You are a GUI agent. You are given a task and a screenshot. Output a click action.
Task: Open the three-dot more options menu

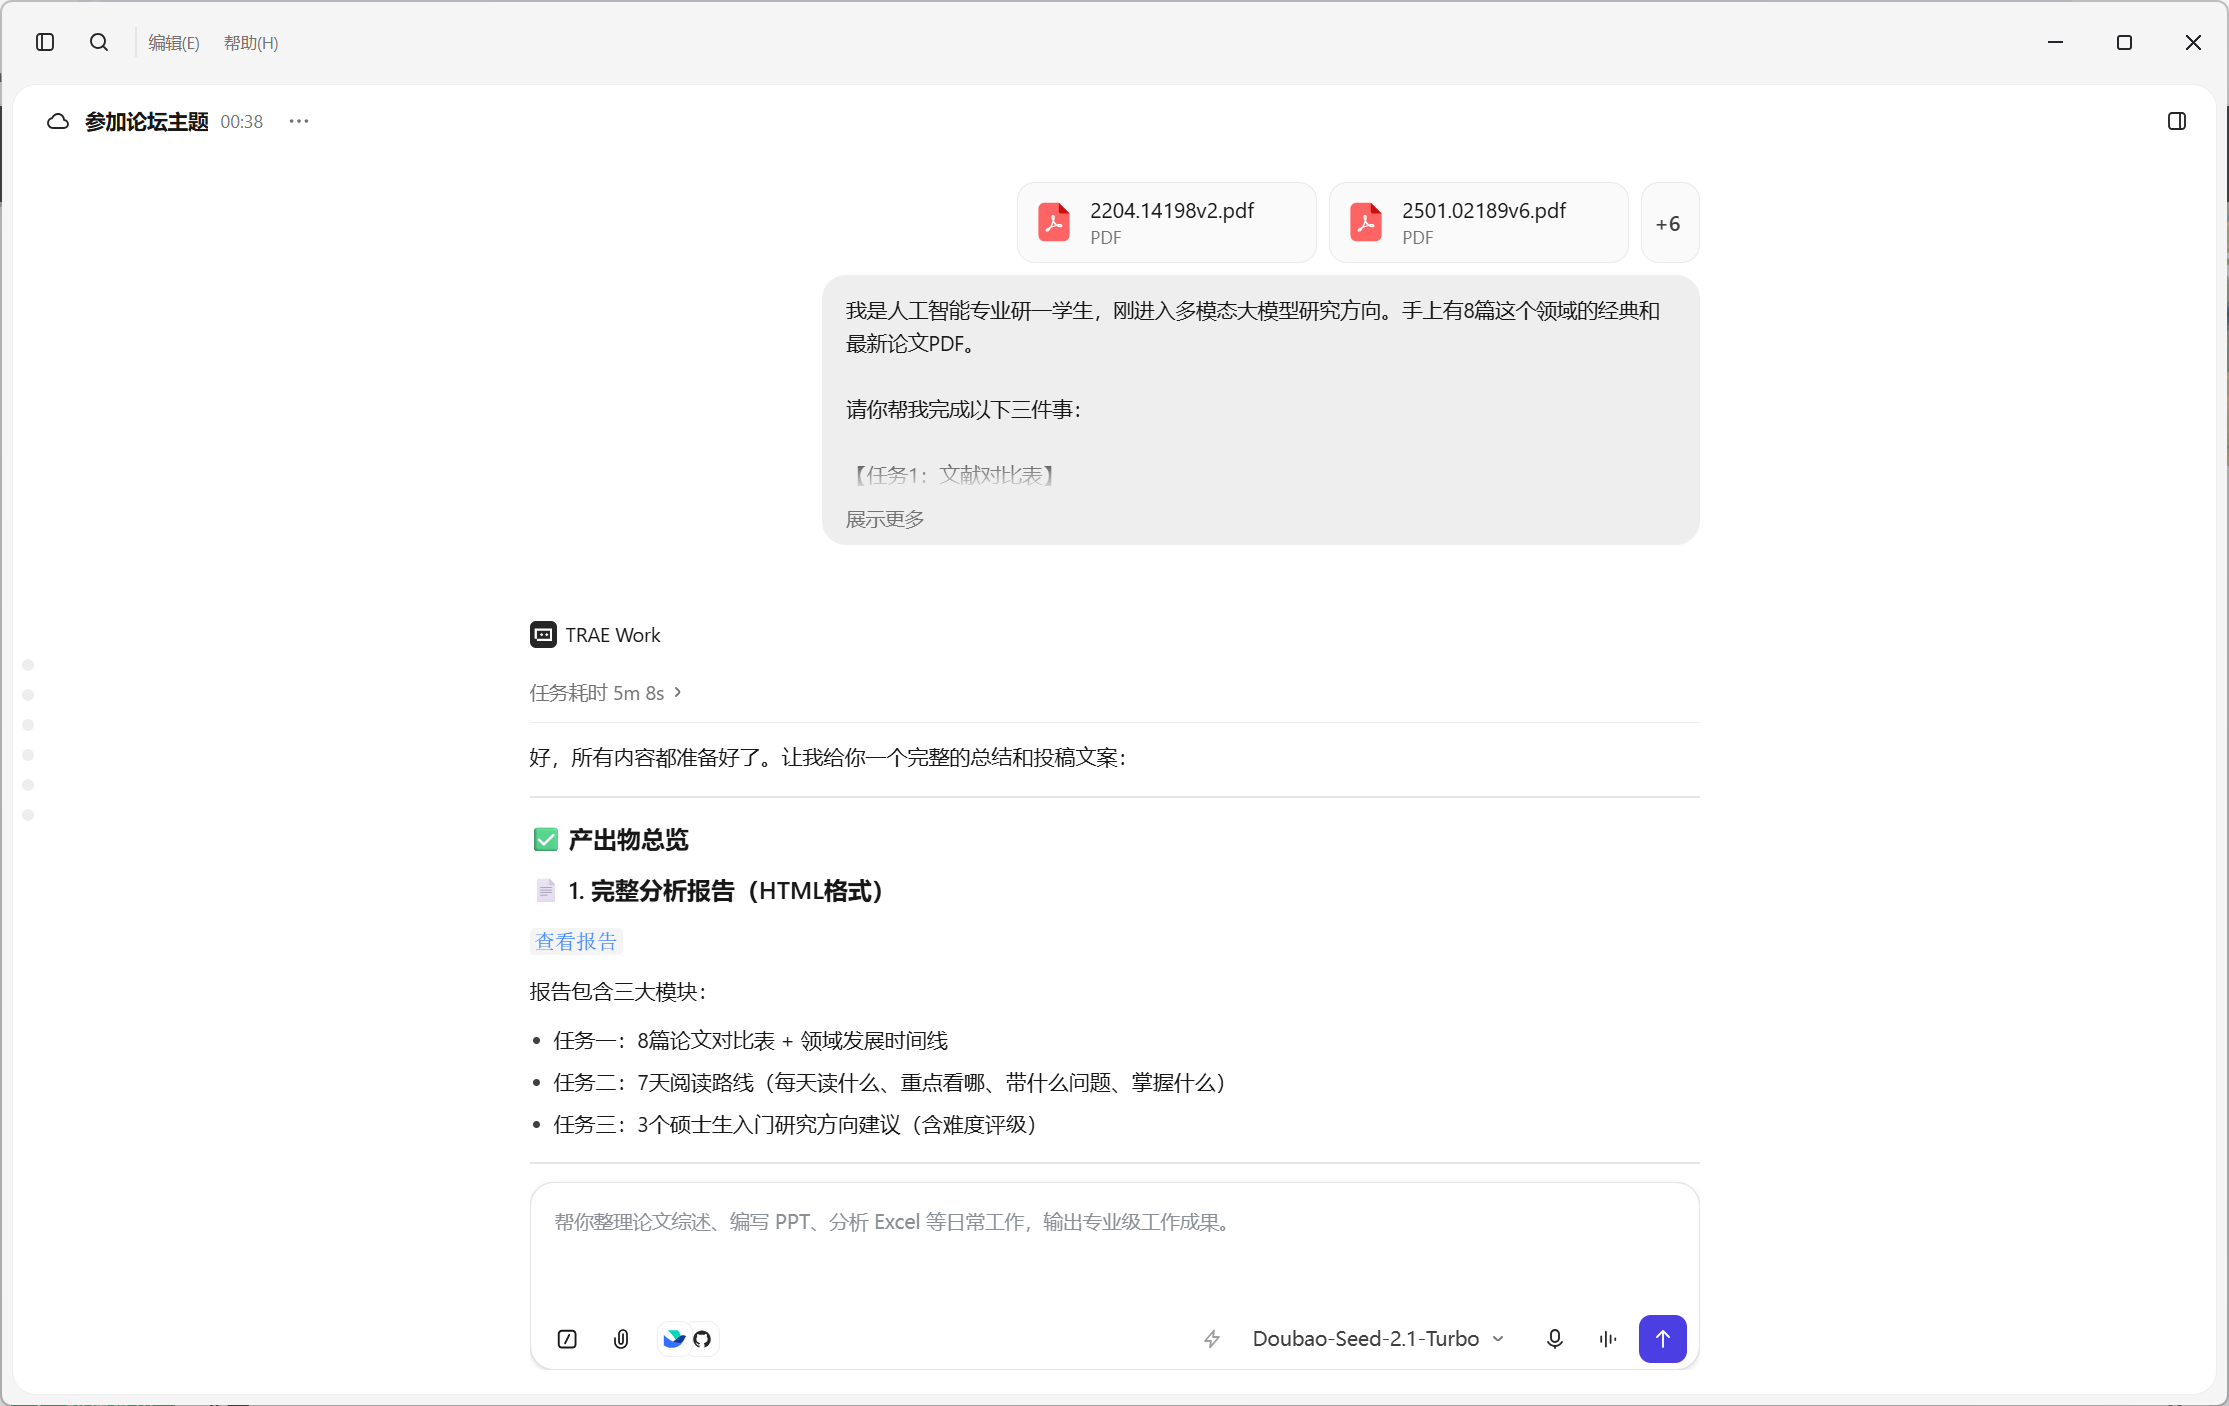click(299, 121)
